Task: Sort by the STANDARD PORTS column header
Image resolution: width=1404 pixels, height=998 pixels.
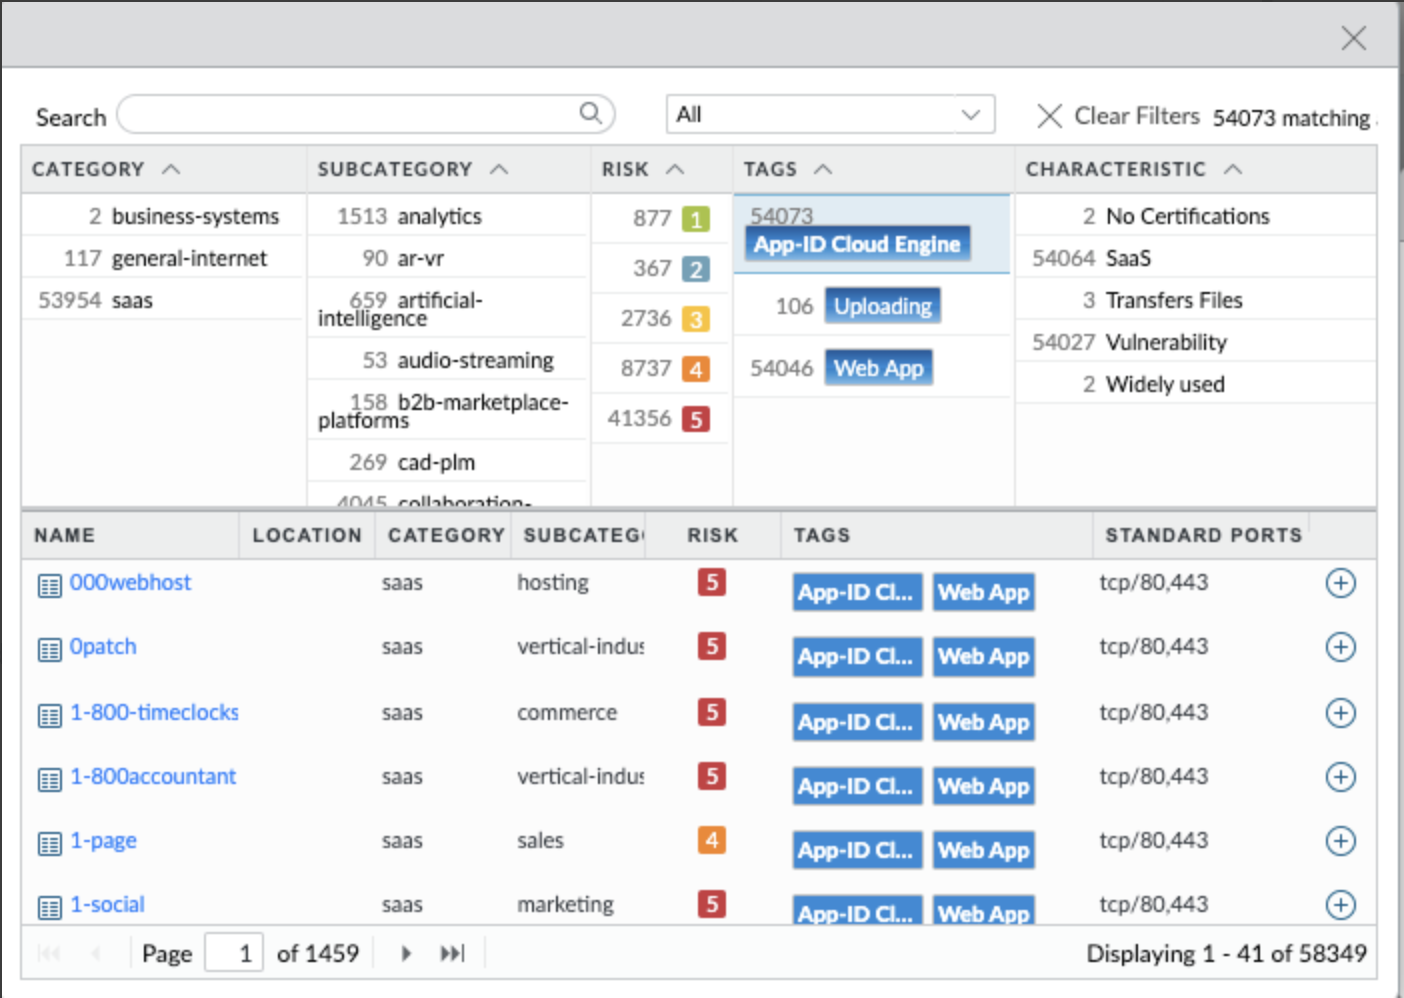Action: 1204,535
